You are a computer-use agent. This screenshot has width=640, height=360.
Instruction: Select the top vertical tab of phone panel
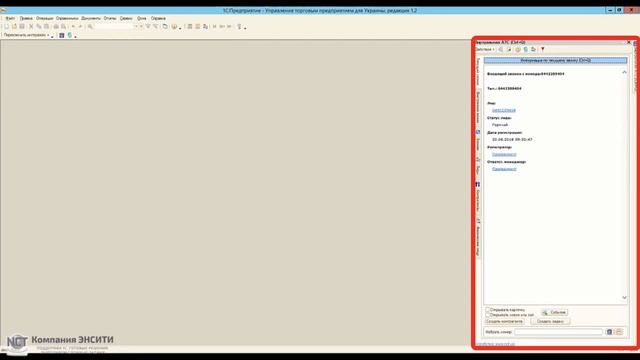pyautogui.click(x=478, y=71)
